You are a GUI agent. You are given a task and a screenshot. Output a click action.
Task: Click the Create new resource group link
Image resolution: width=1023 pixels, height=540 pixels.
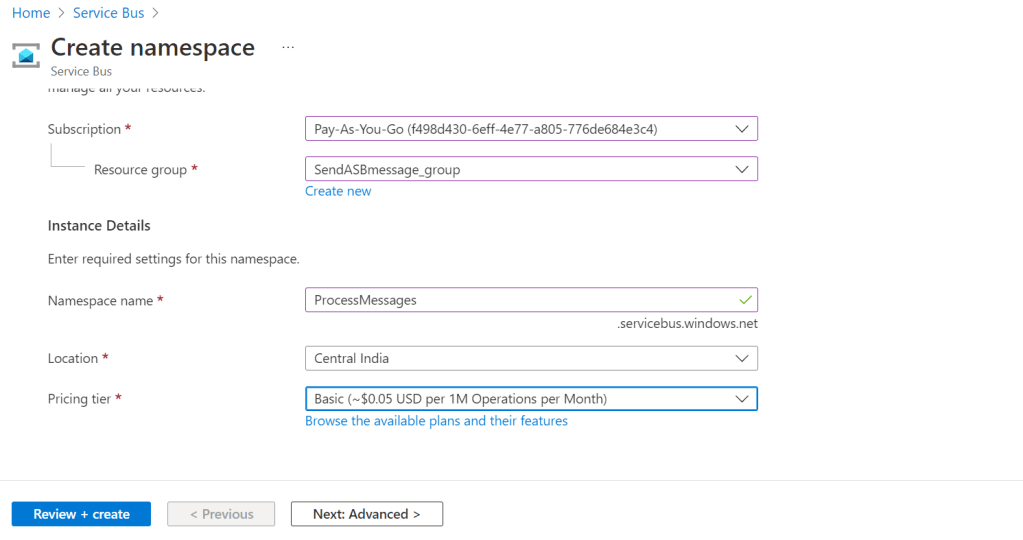pos(338,191)
